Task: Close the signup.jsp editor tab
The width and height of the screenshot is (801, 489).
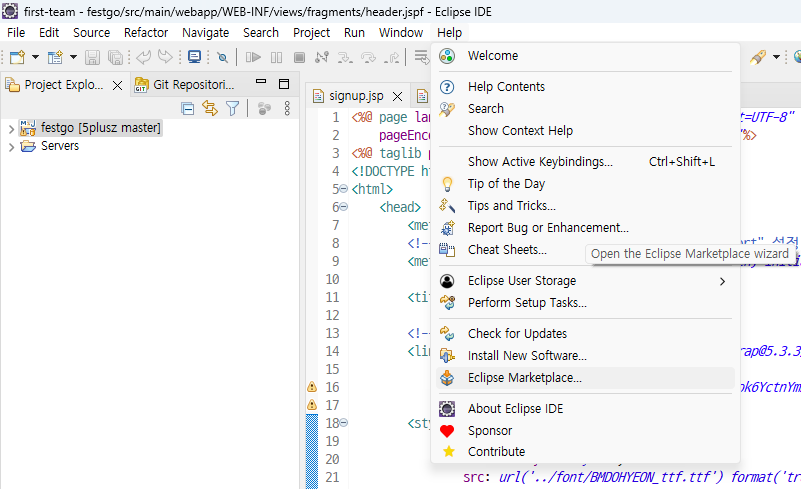Action: (x=397, y=96)
